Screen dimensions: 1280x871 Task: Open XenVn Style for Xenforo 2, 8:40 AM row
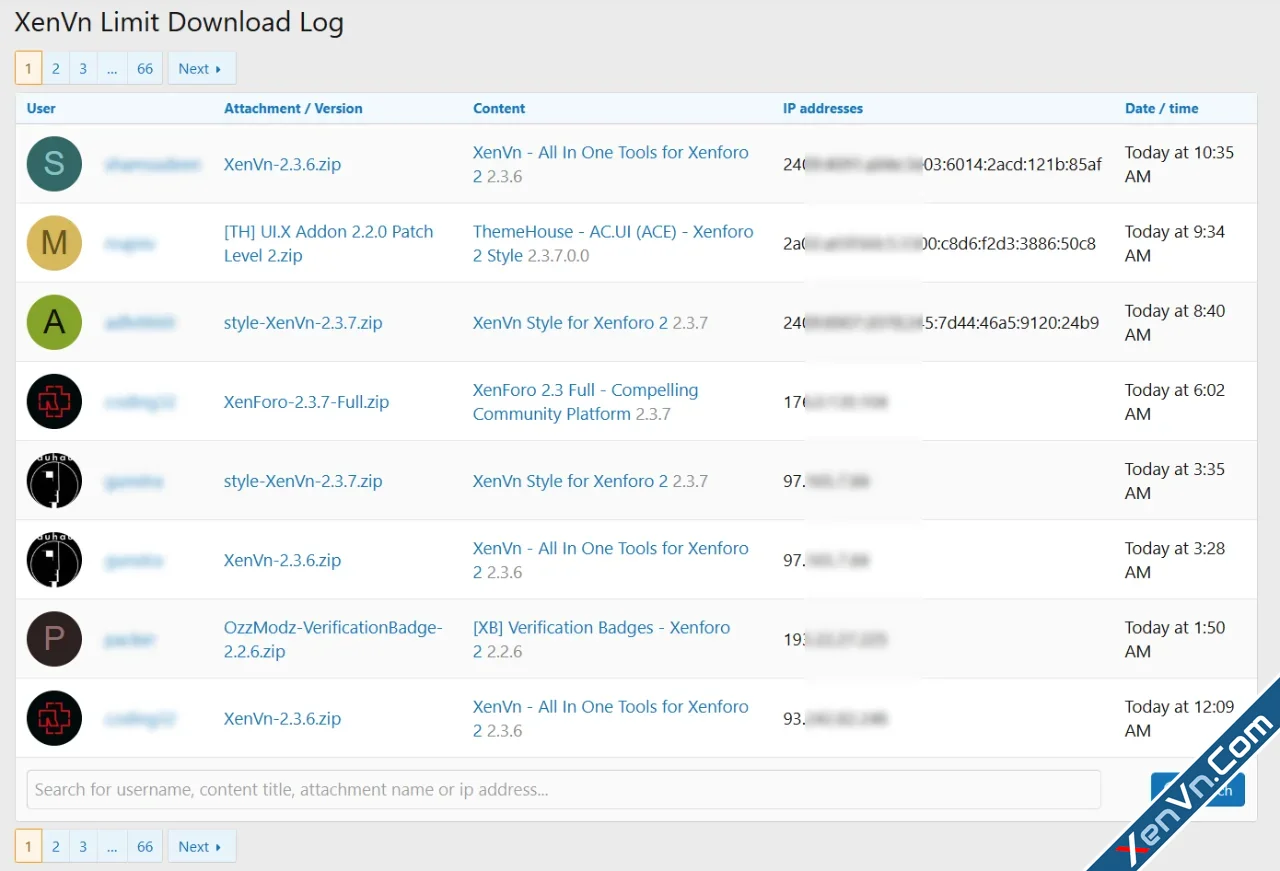(570, 323)
